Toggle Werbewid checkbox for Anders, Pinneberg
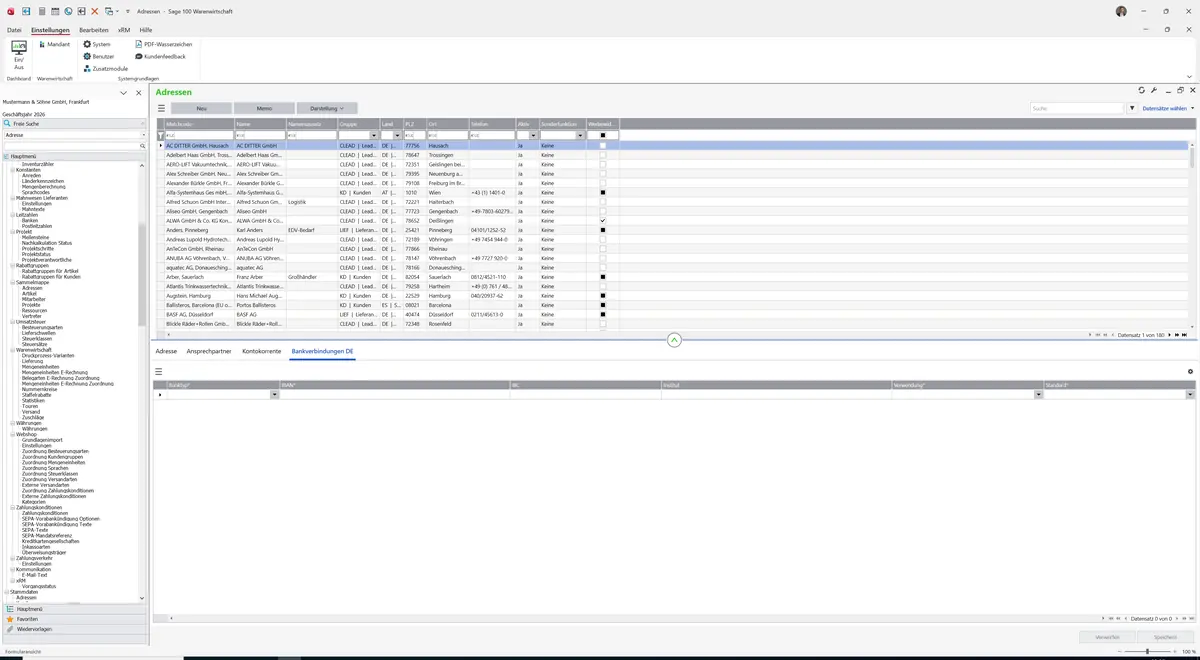 (602, 230)
